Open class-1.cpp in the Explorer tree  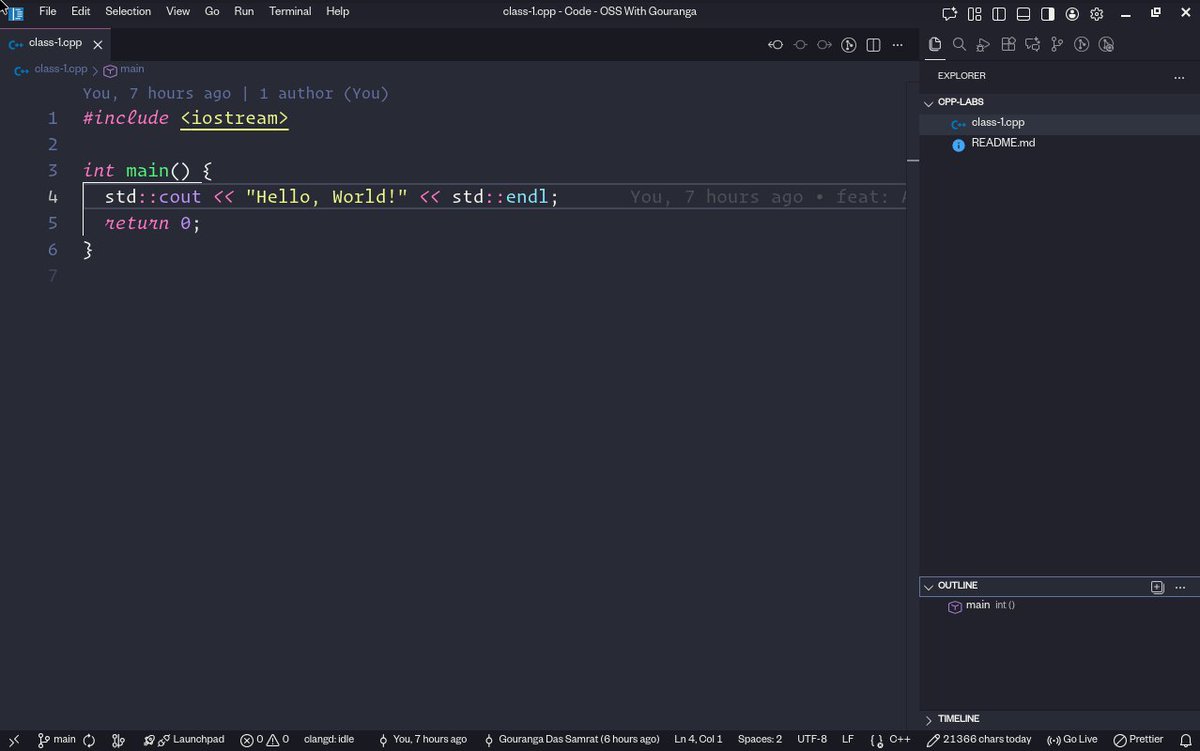click(1059, 123)
